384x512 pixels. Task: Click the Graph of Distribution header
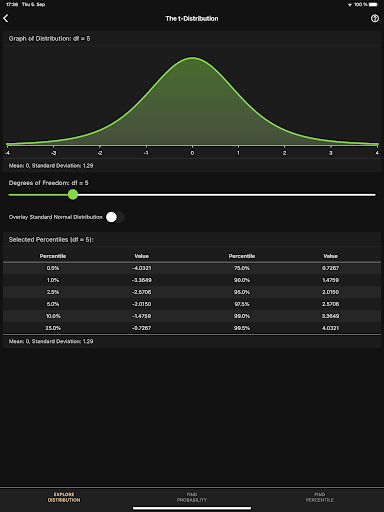point(49,39)
